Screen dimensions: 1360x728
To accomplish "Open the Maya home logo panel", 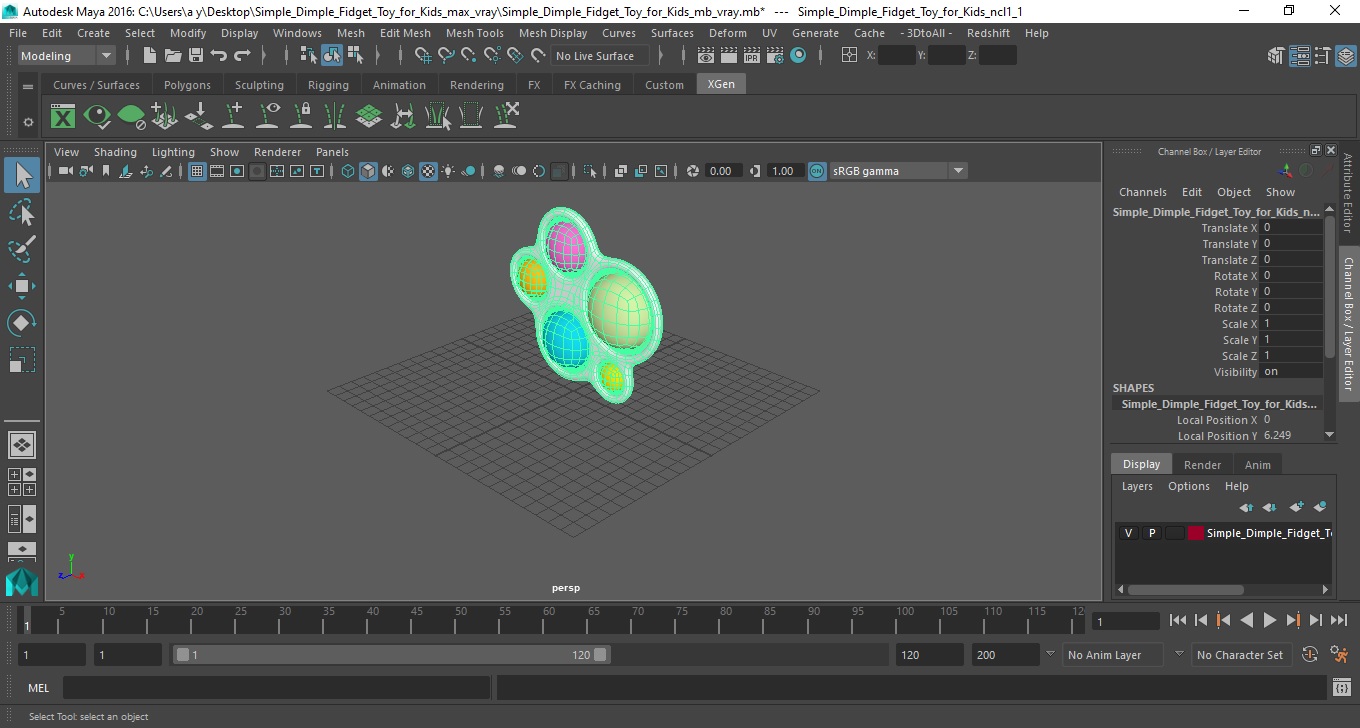I will 22,581.
